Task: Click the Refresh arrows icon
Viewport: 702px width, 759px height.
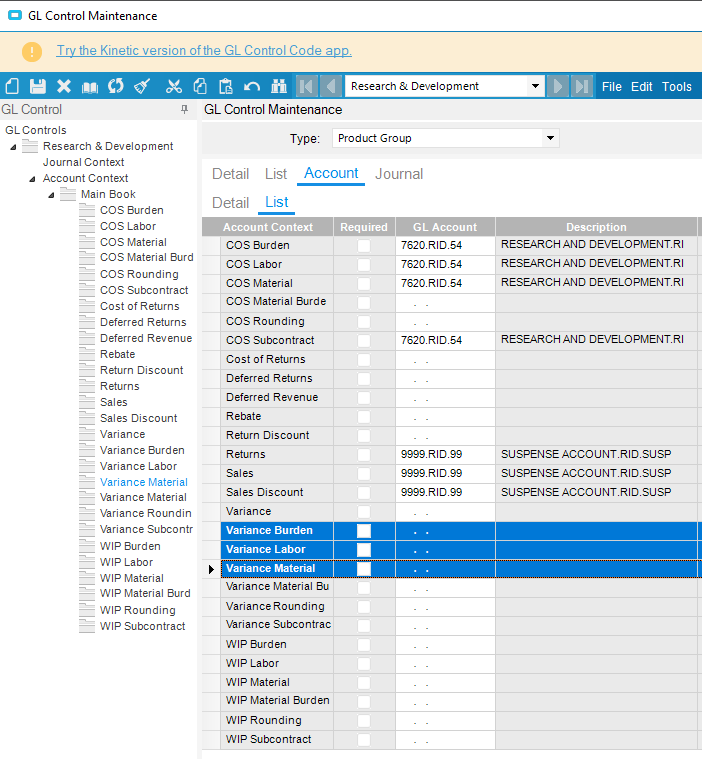Action: click(x=116, y=87)
